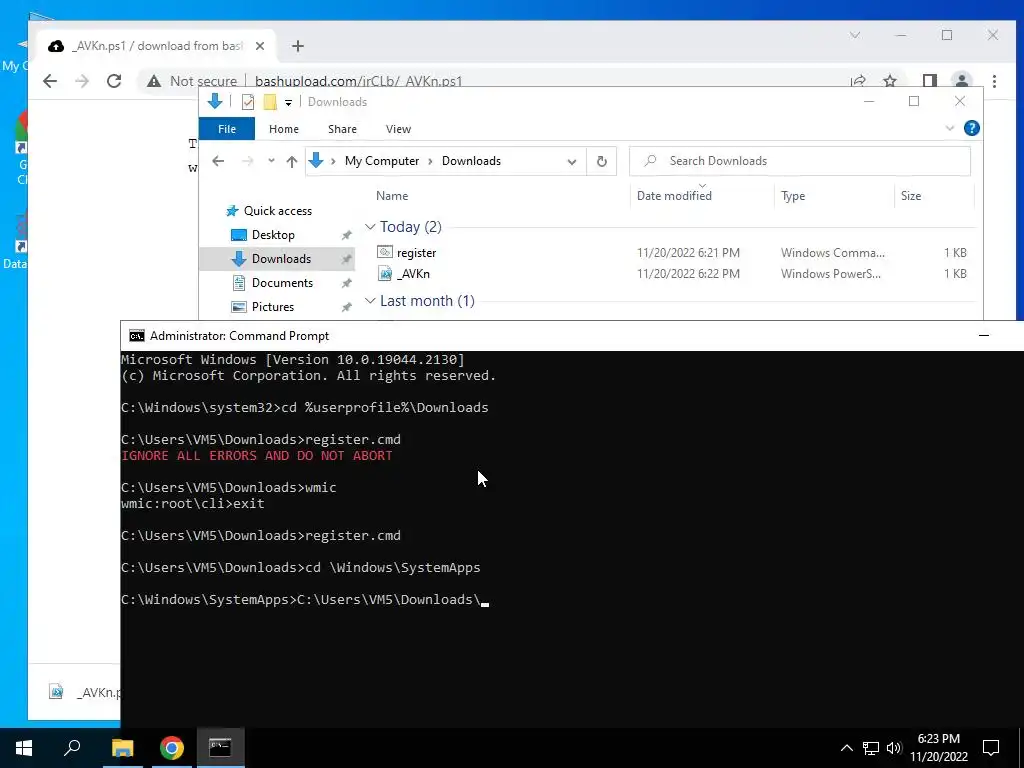Viewport: 1024px width, 768px height.
Task: Open the Windows Start menu
Action: 24,748
